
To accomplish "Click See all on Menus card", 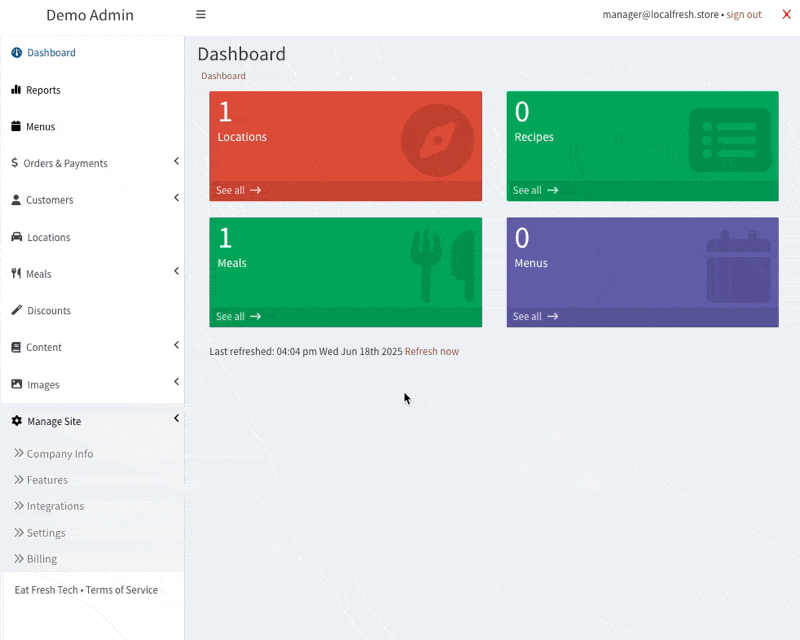I will click(527, 316).
